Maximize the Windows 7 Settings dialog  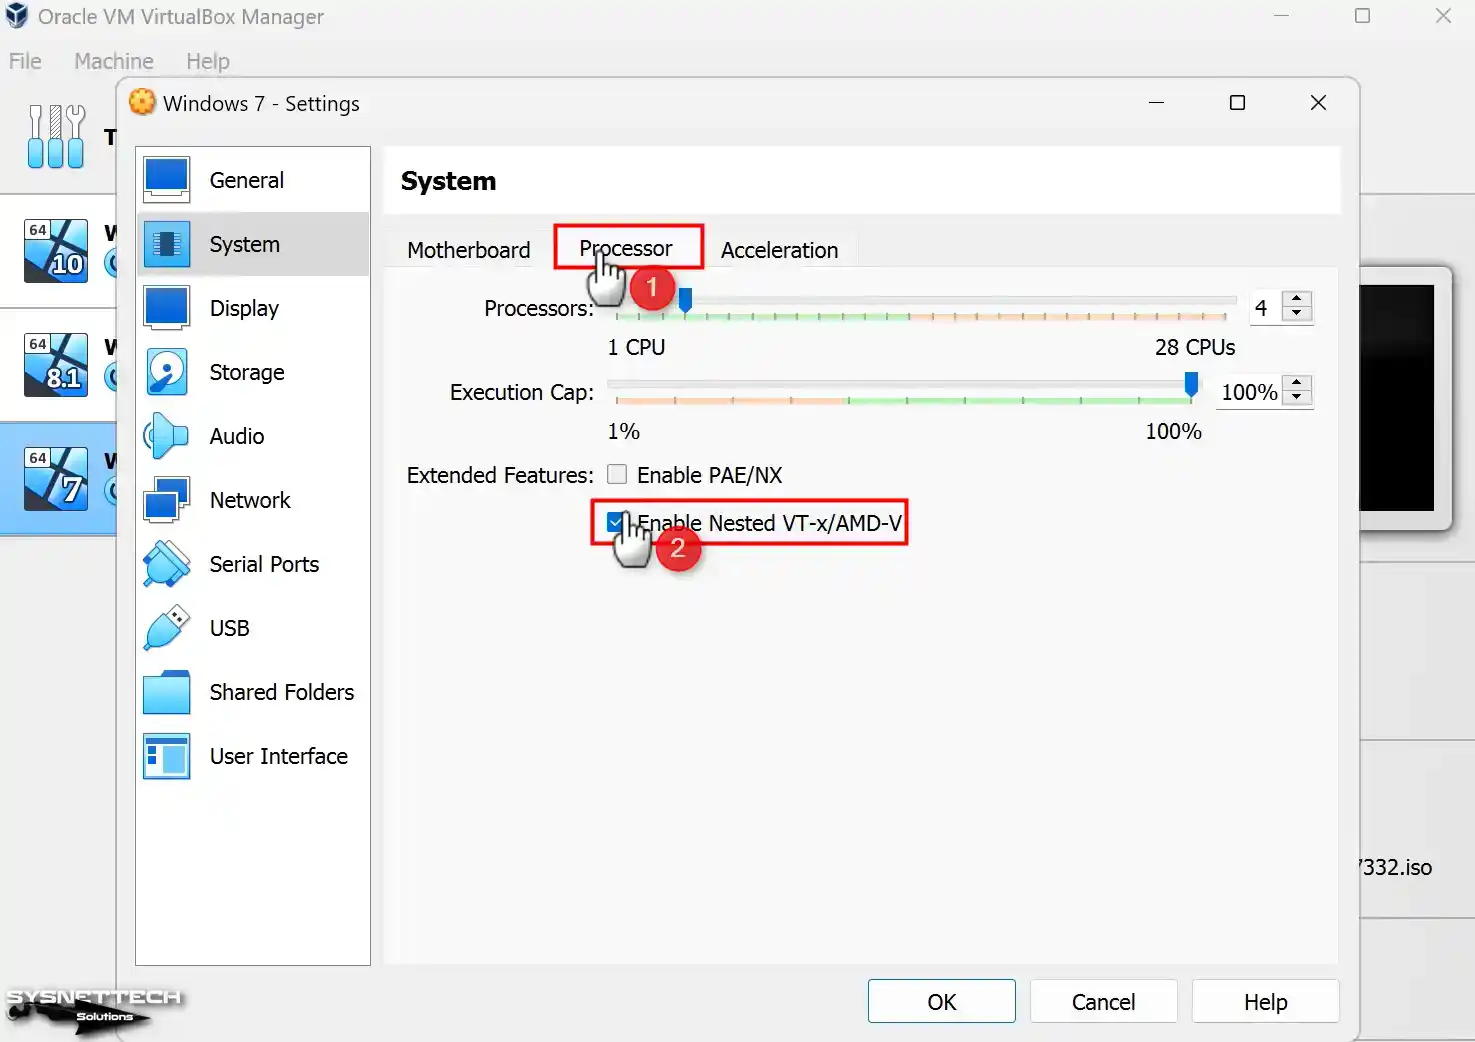point(1237,103)
